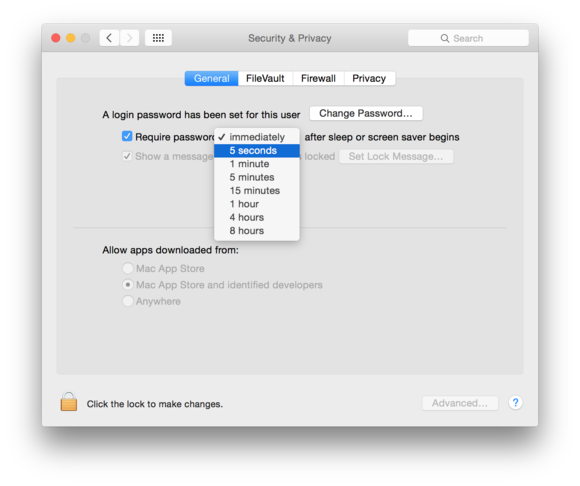Click the yellow minimize window button
Viewport: 580px width, 486px height.
point(71,38)
